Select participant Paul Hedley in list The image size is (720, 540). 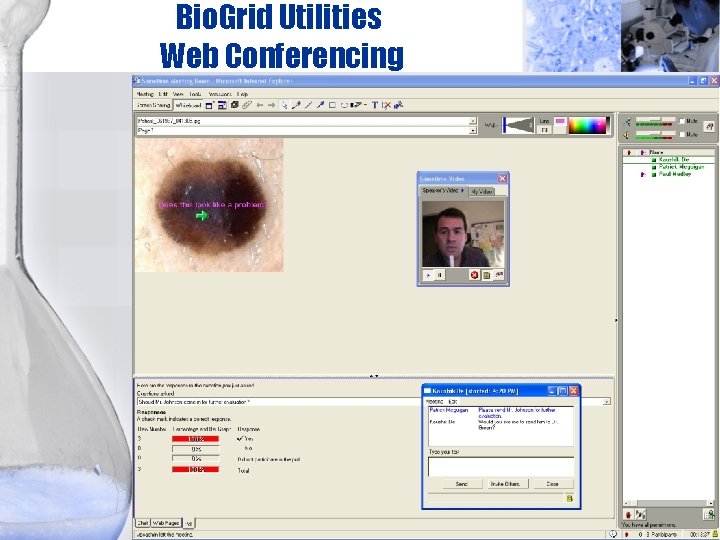pos(675,174)
